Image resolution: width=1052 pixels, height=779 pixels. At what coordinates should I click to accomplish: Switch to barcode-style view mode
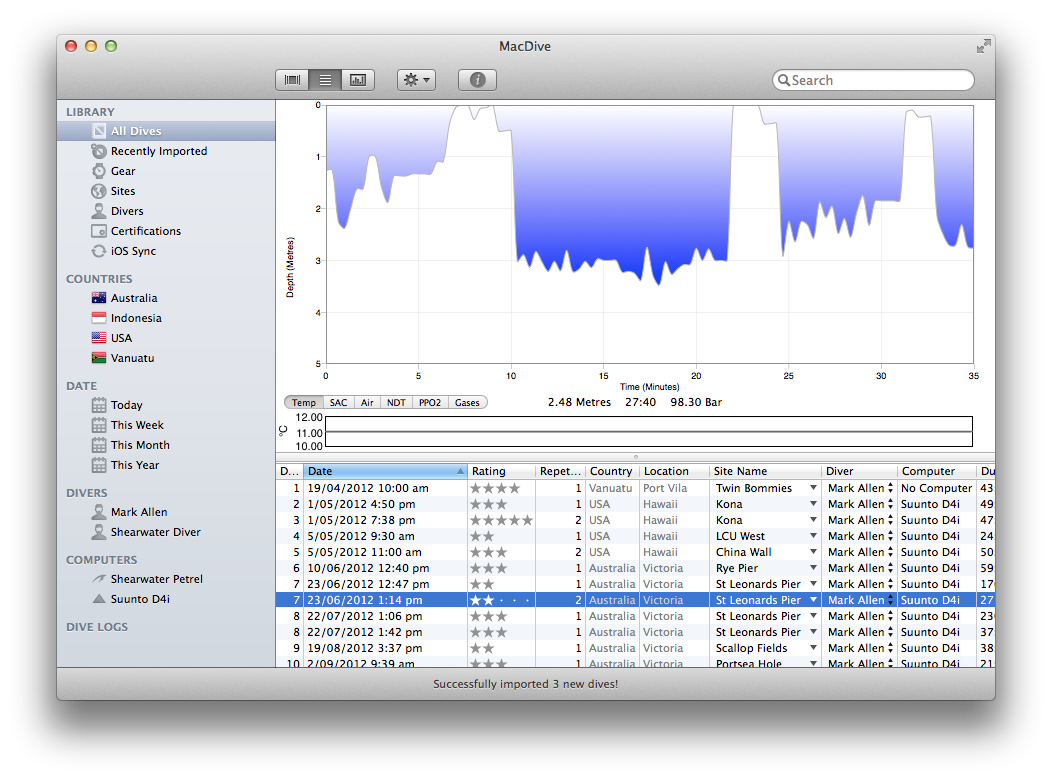(292, 80)
